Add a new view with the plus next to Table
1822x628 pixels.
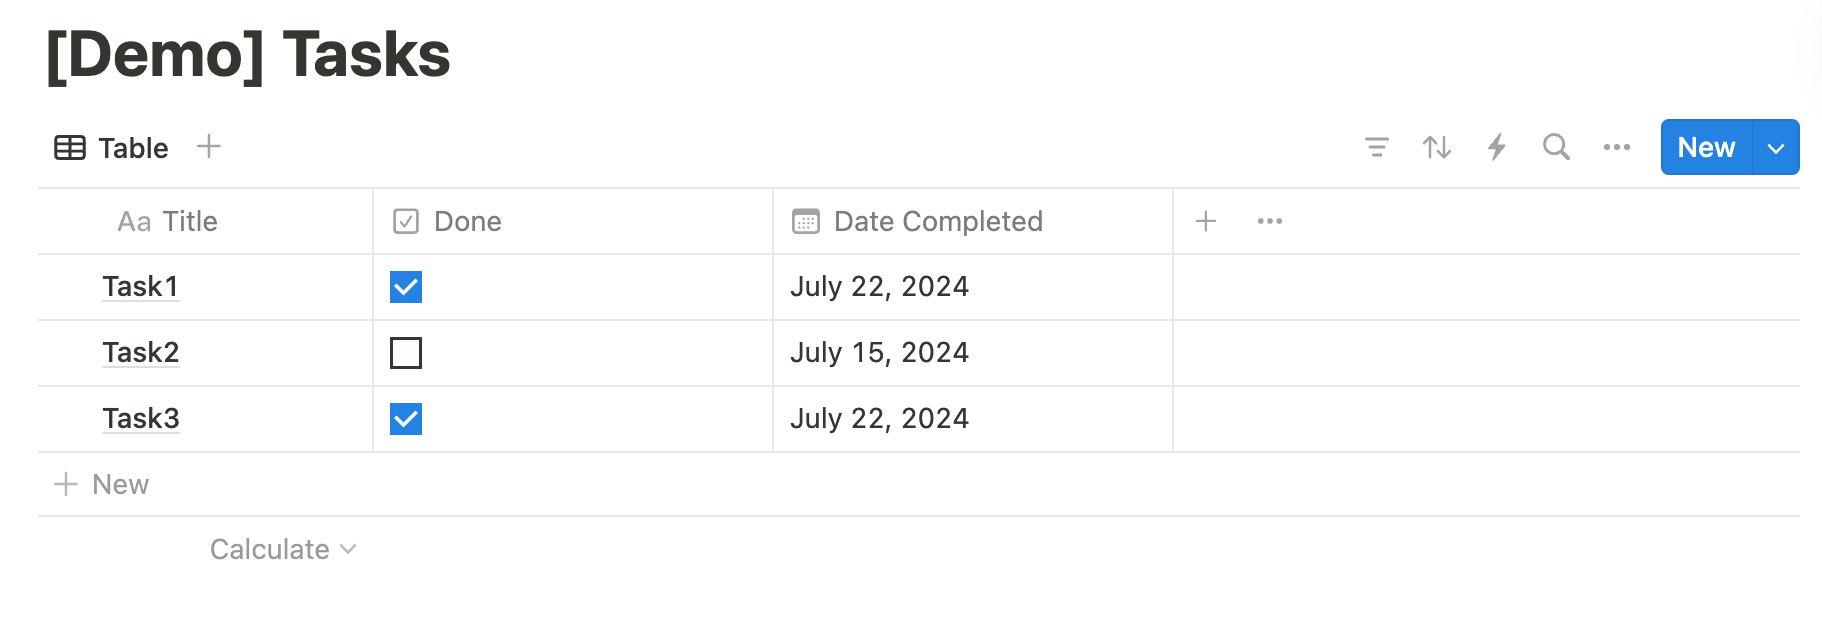pos(209,147)
